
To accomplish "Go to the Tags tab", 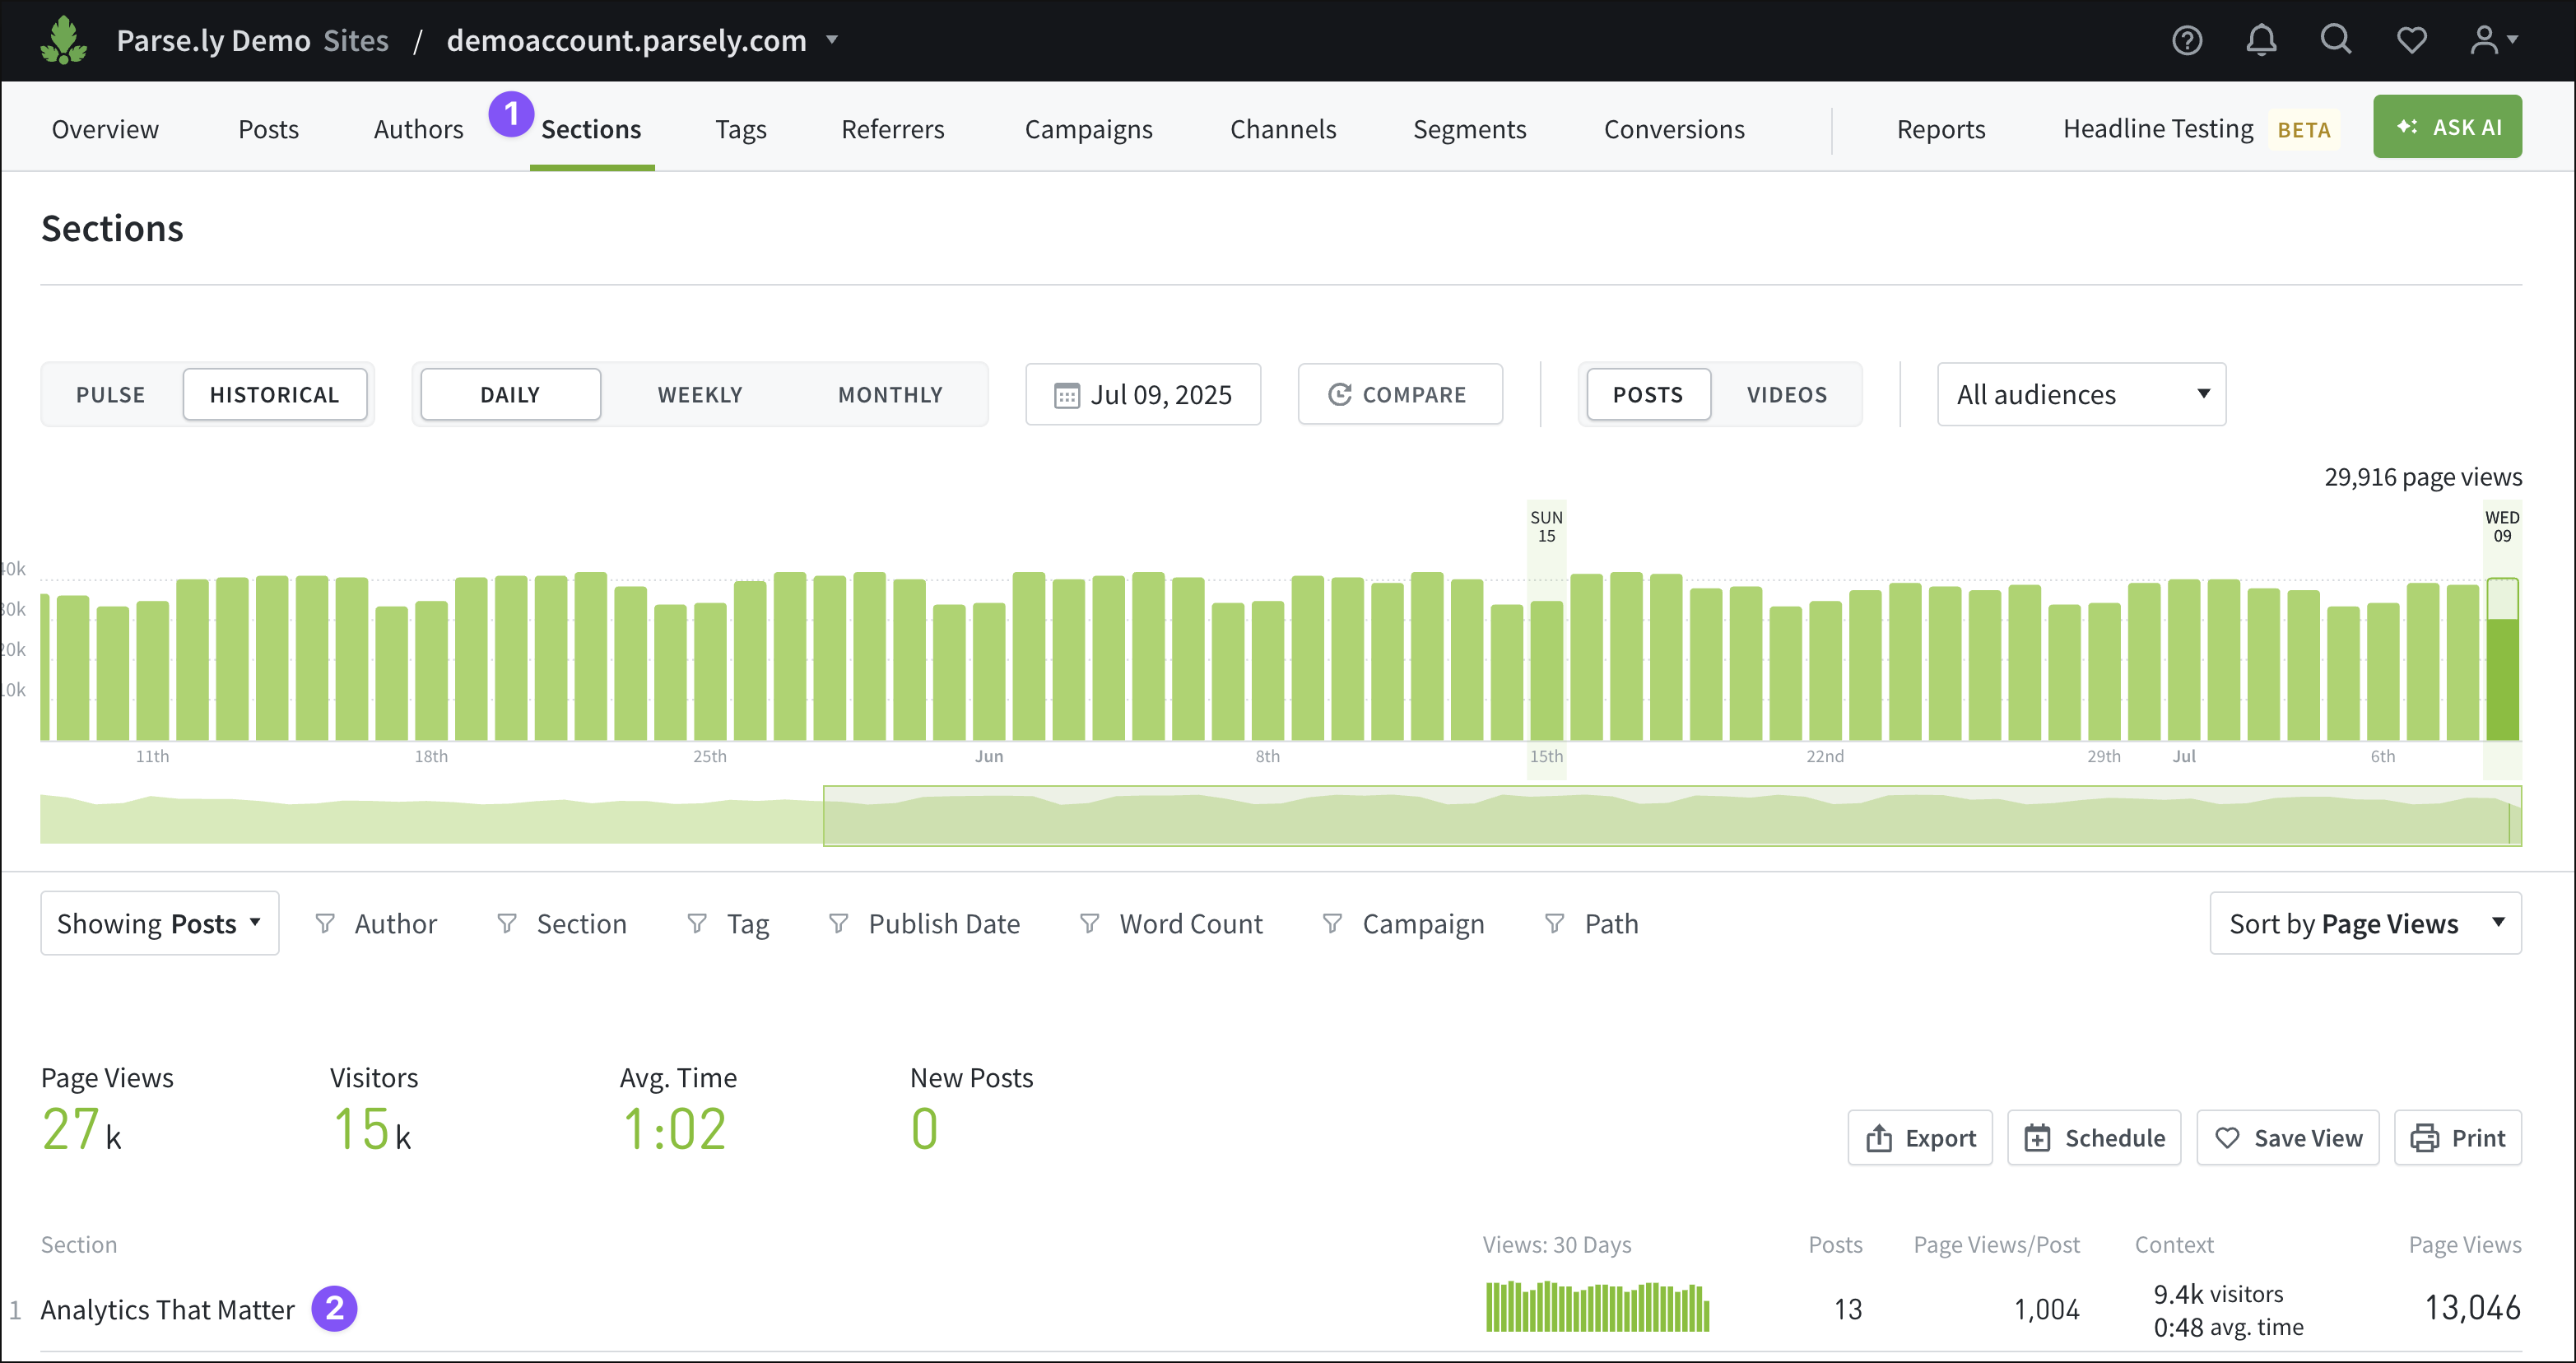I will (x=741, y=129).
